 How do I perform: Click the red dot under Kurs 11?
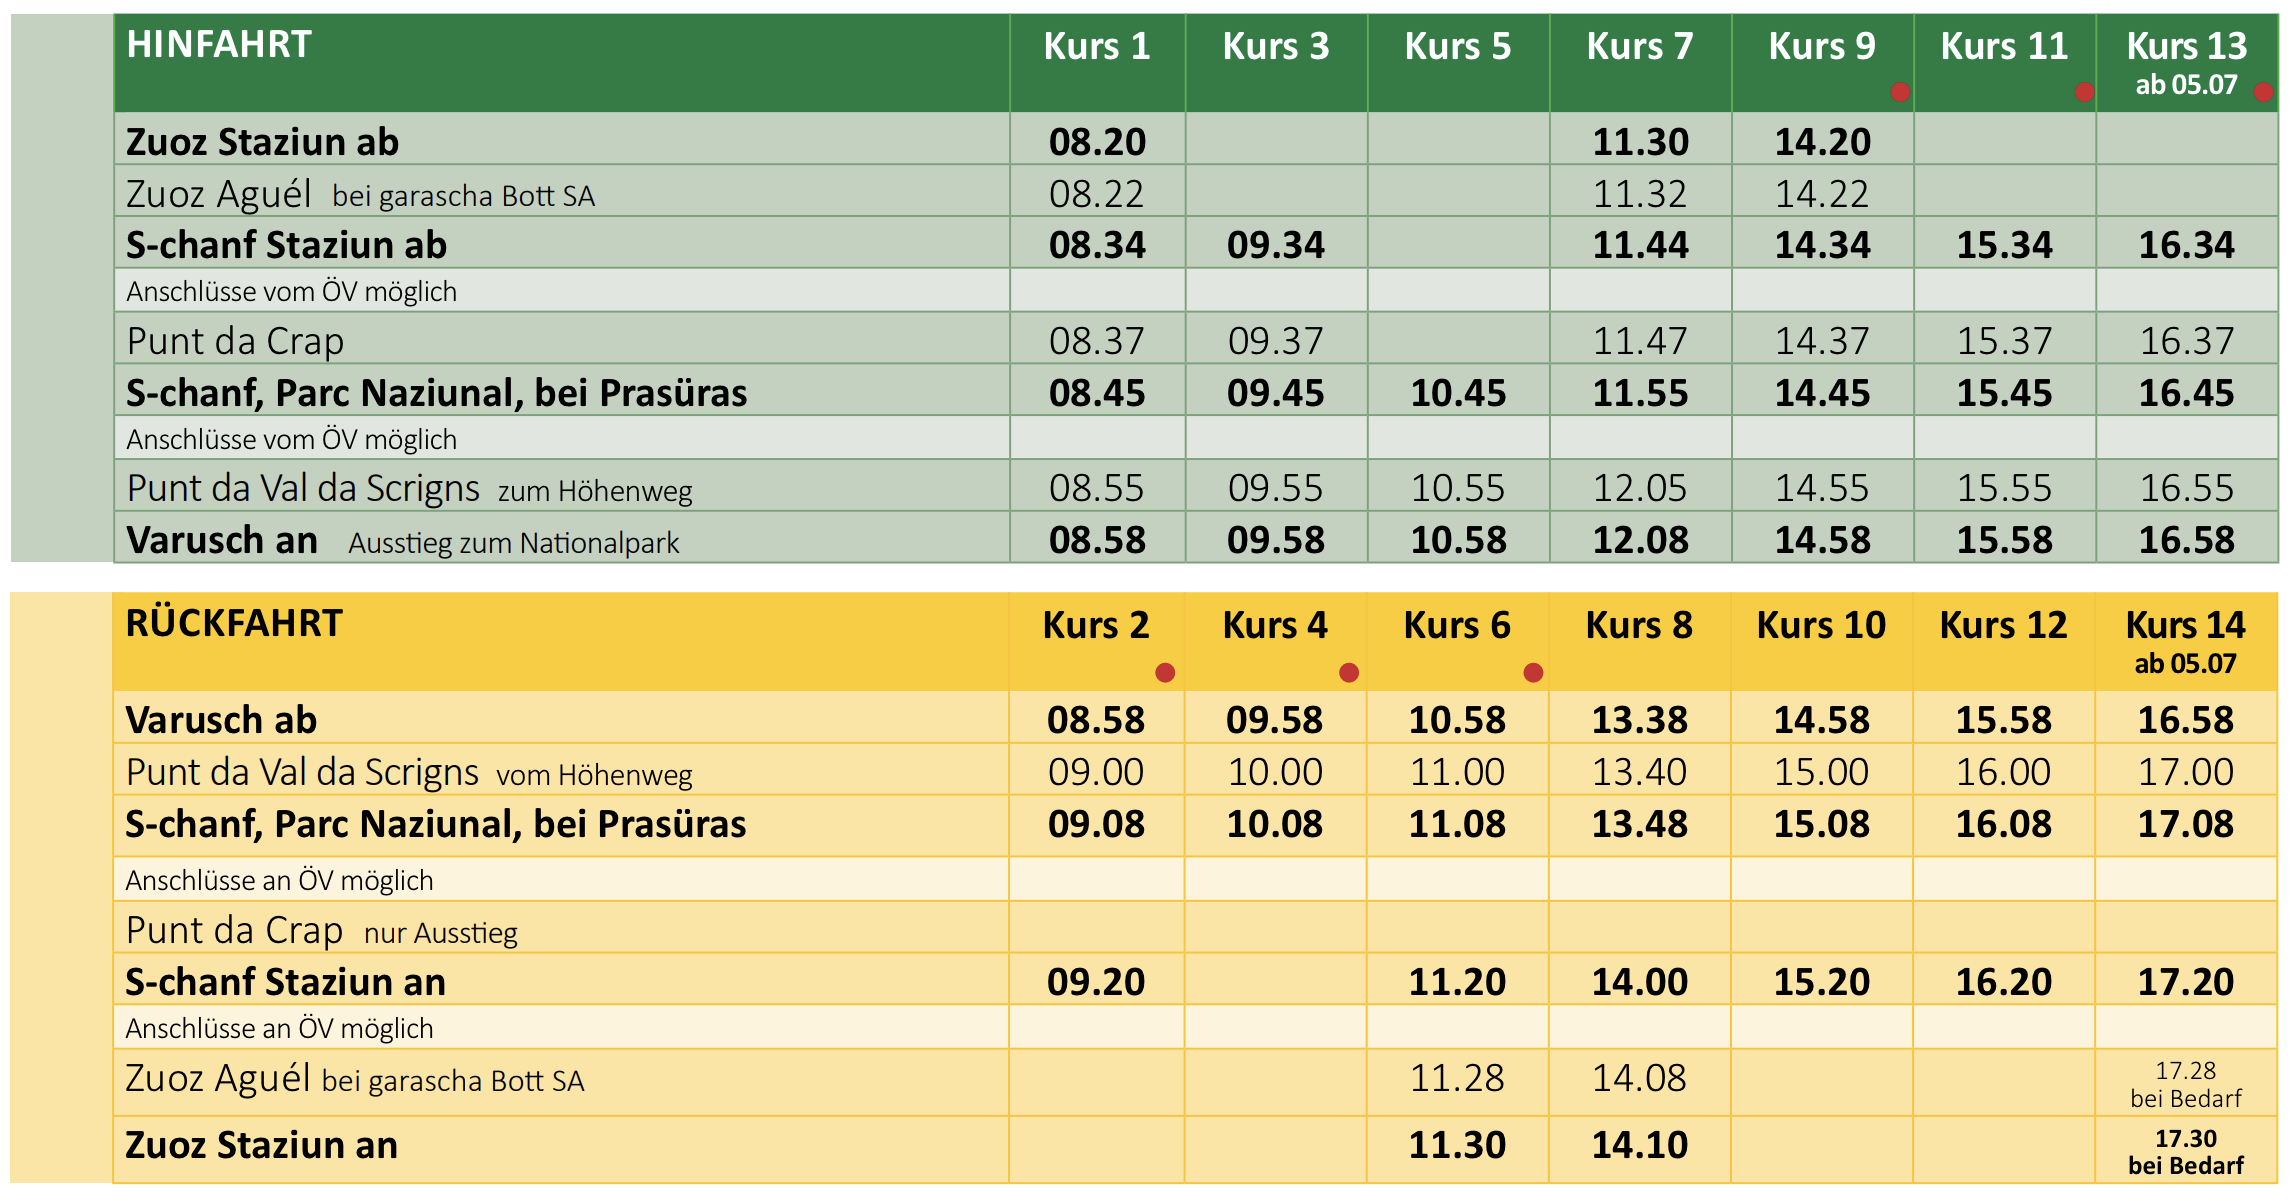[x=2084, y=92]
